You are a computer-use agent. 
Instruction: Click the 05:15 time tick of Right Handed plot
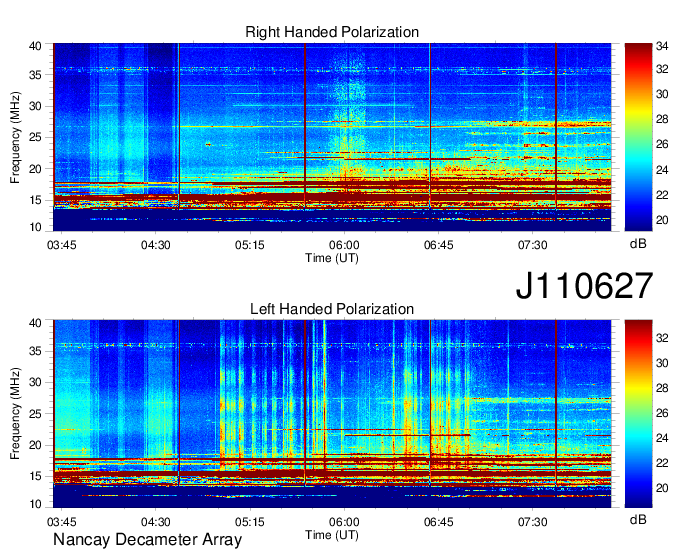[250, 245]
